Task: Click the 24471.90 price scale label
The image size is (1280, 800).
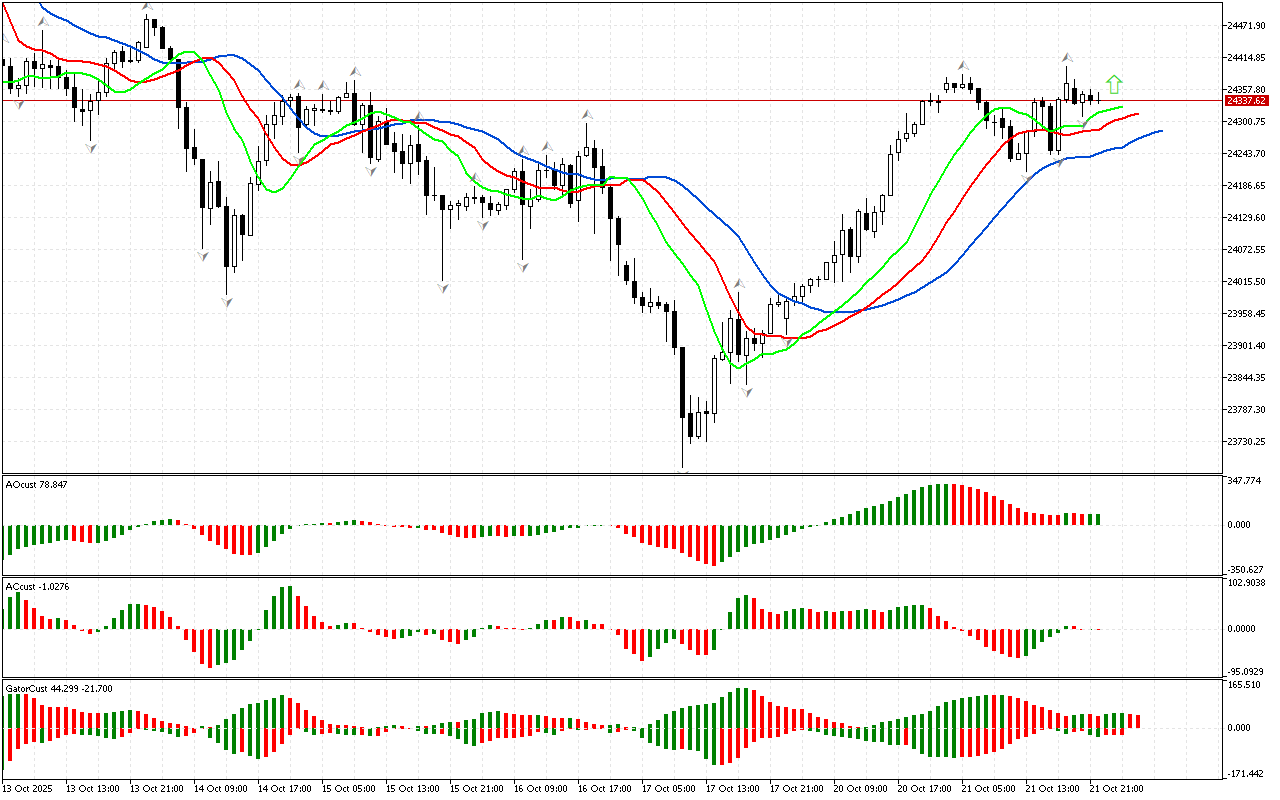Action: [x=1246, y=26]
